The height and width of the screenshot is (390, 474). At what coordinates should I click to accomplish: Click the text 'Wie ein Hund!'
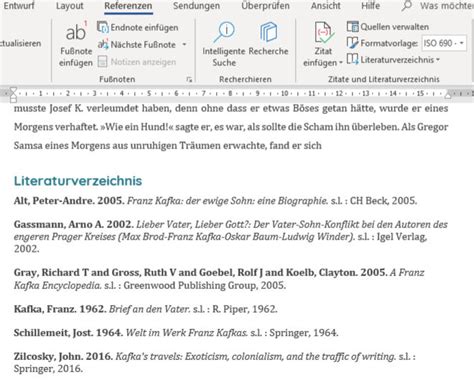(x=138, y=127)
